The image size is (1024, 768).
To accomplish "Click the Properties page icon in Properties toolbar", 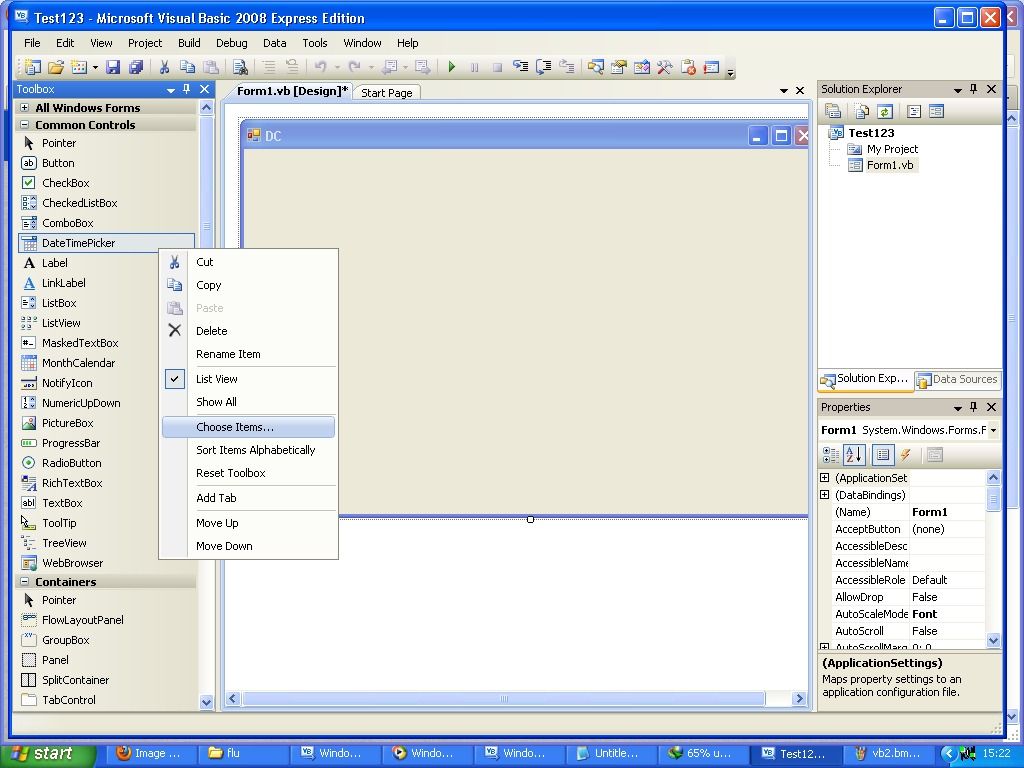I will [935, 455].
